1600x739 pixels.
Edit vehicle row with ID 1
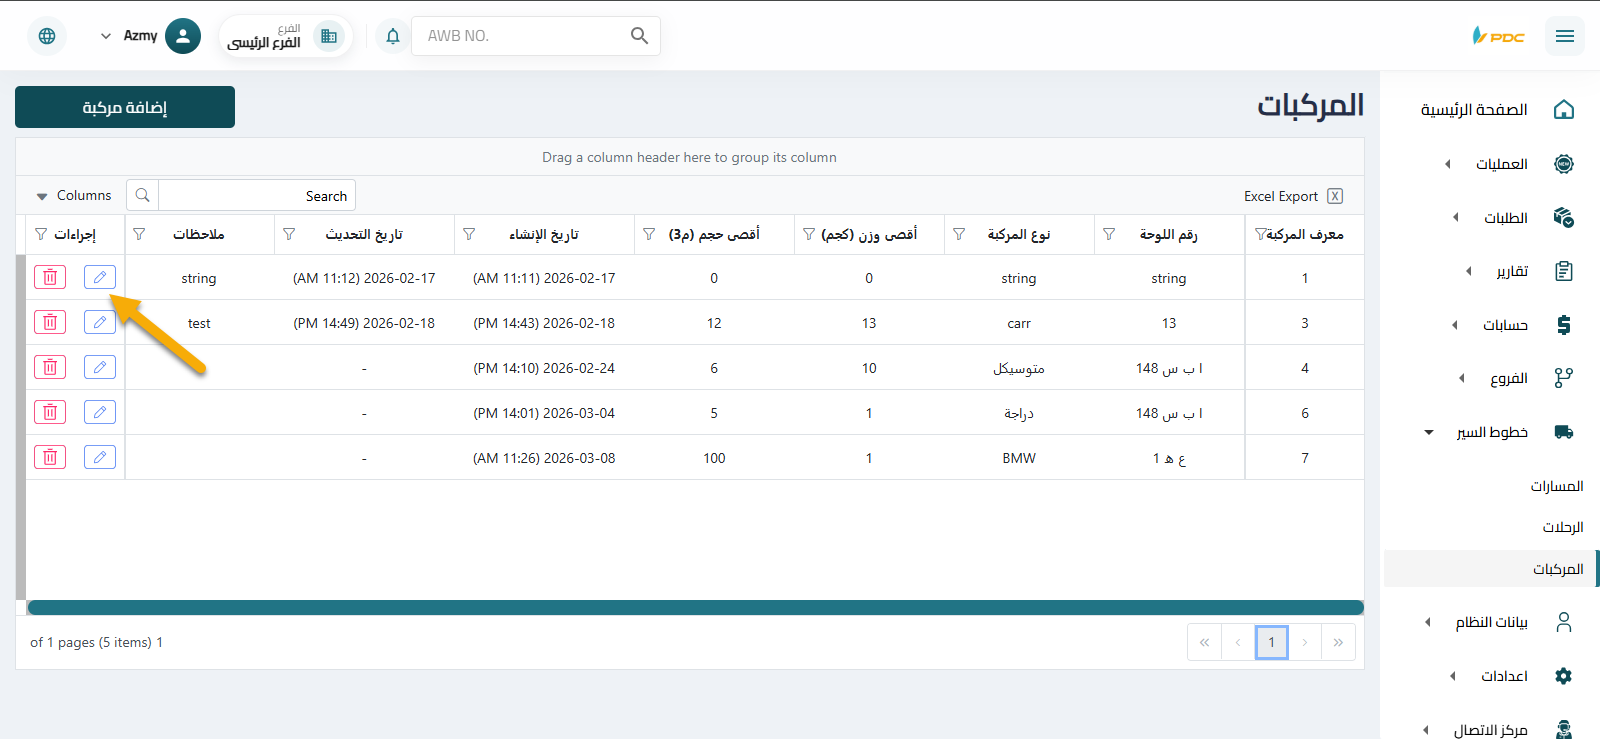coord(100,277)
